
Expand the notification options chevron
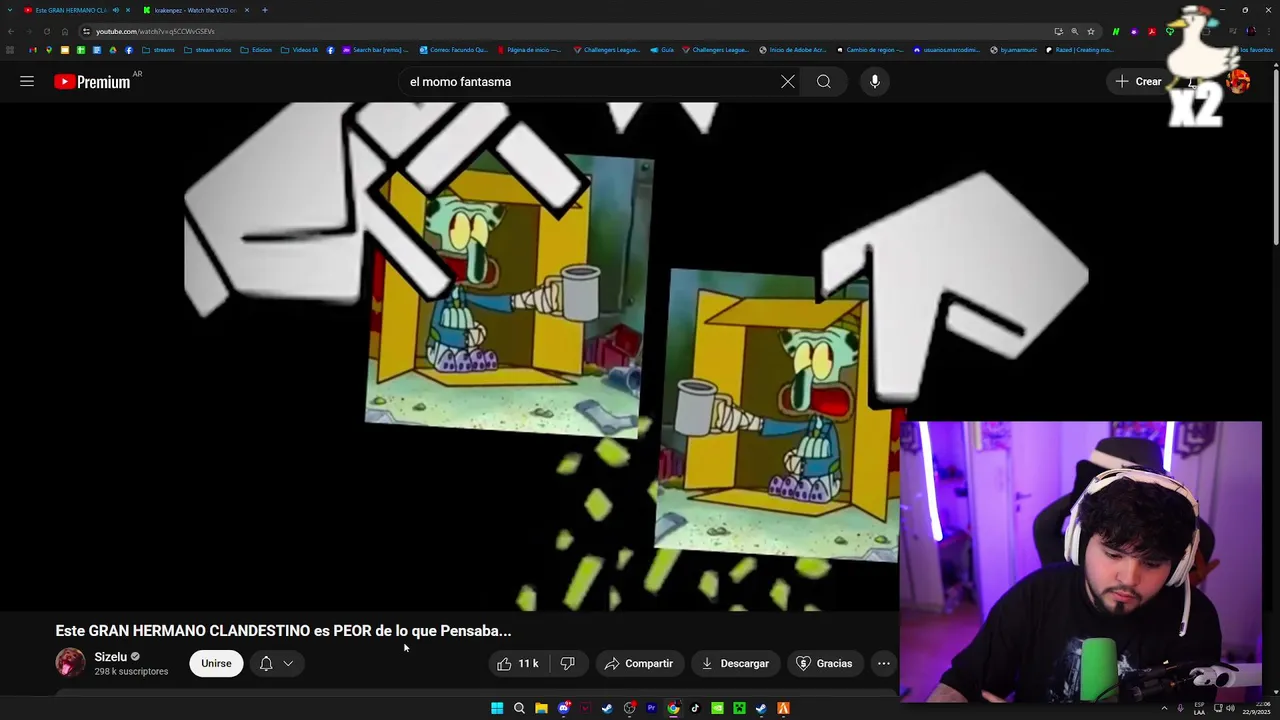pyautogui.click(x=288, y=663)
